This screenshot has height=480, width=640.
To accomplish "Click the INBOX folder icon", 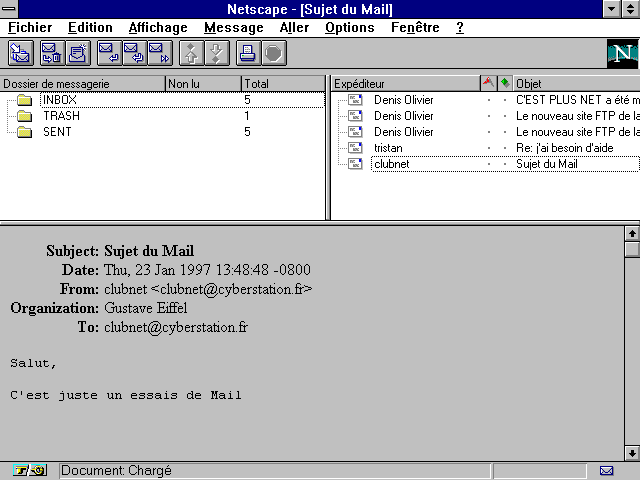I will pyautogui.click(x=24, y=100).
